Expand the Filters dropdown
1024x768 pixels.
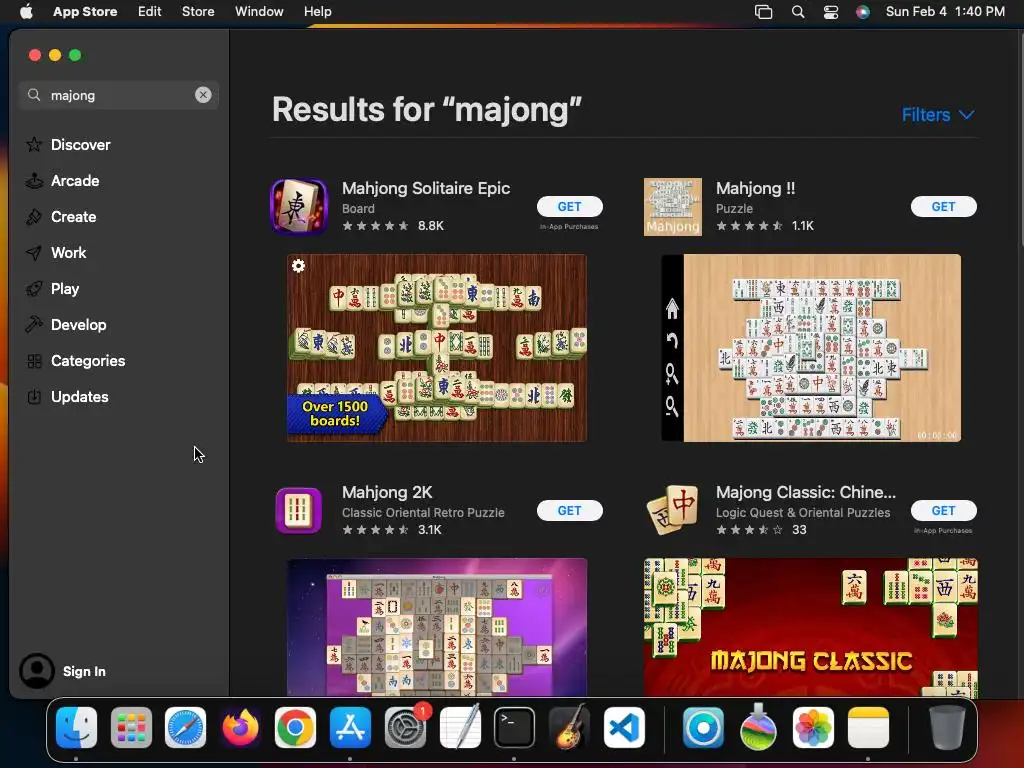pos(938,115)
